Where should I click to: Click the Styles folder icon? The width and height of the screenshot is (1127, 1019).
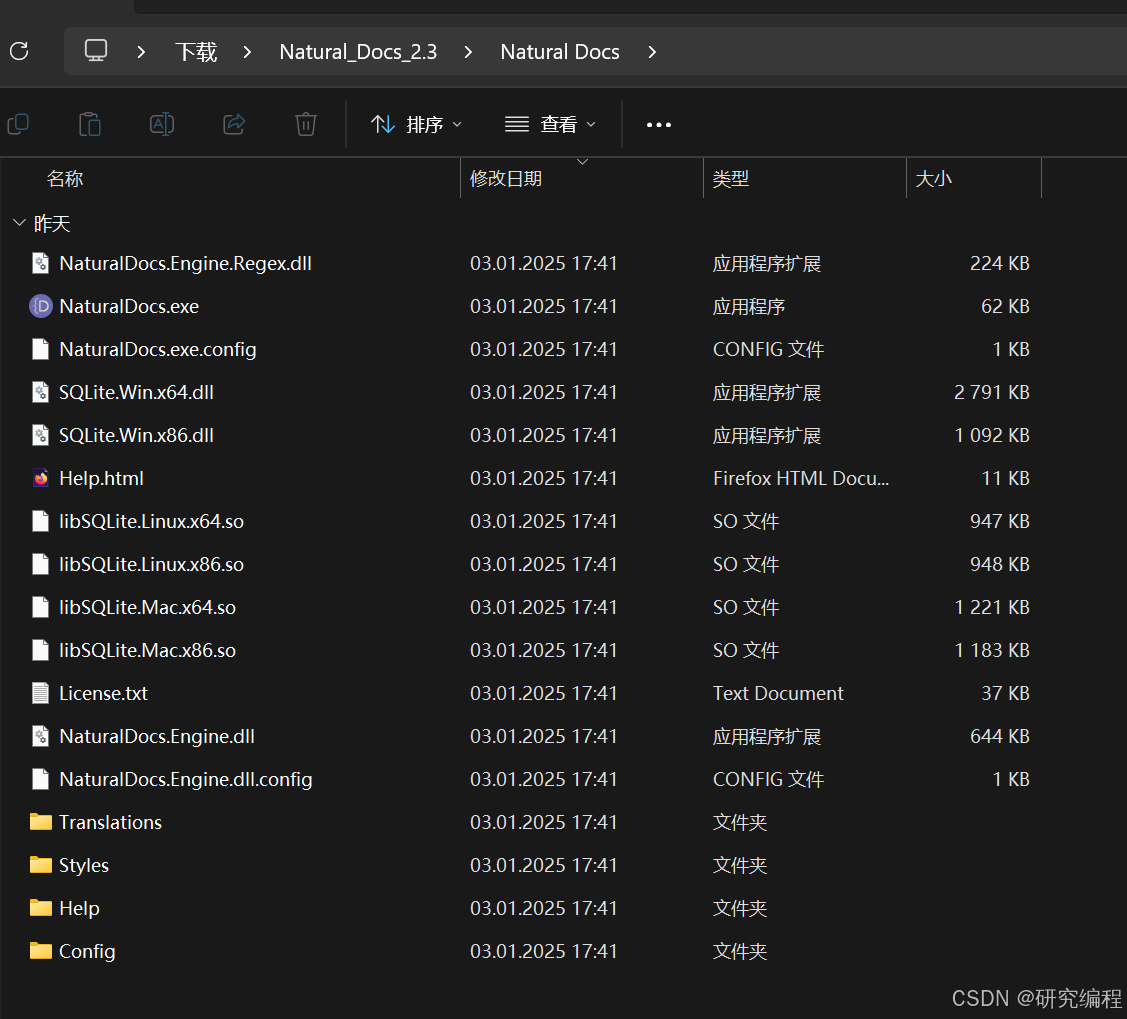click(41, 865)
